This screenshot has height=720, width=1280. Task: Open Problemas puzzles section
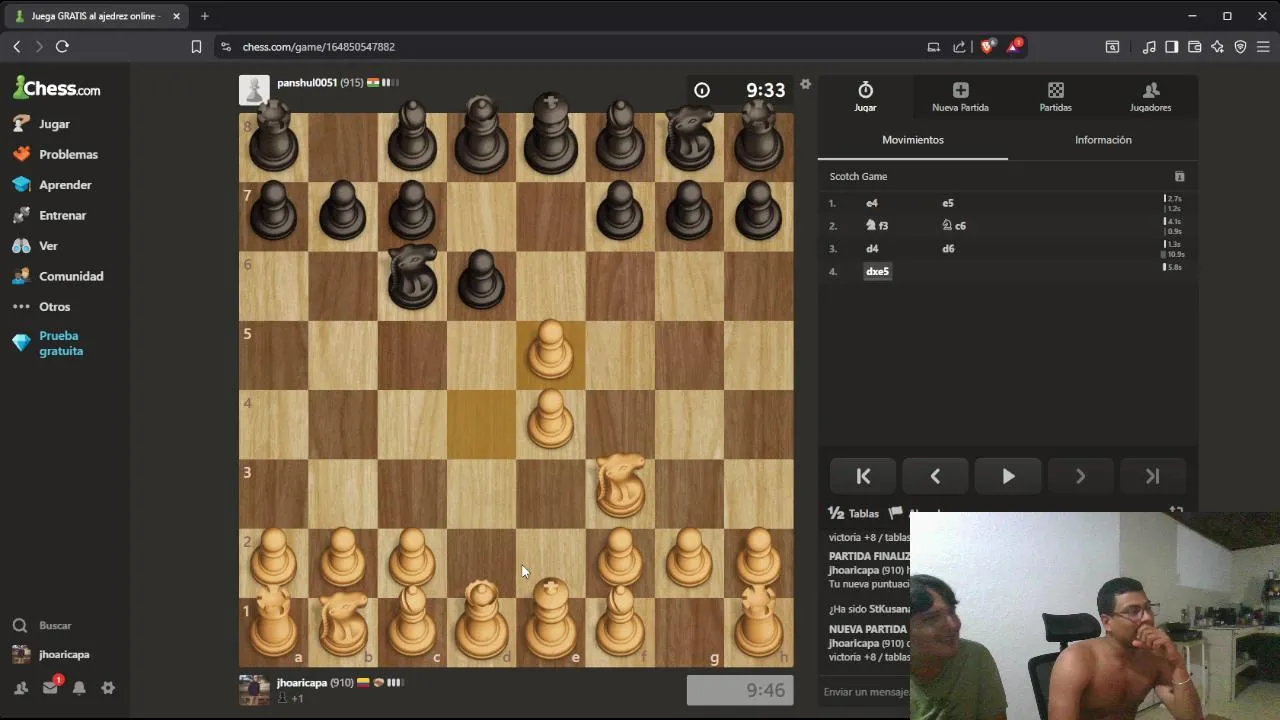tap(56, 154)
